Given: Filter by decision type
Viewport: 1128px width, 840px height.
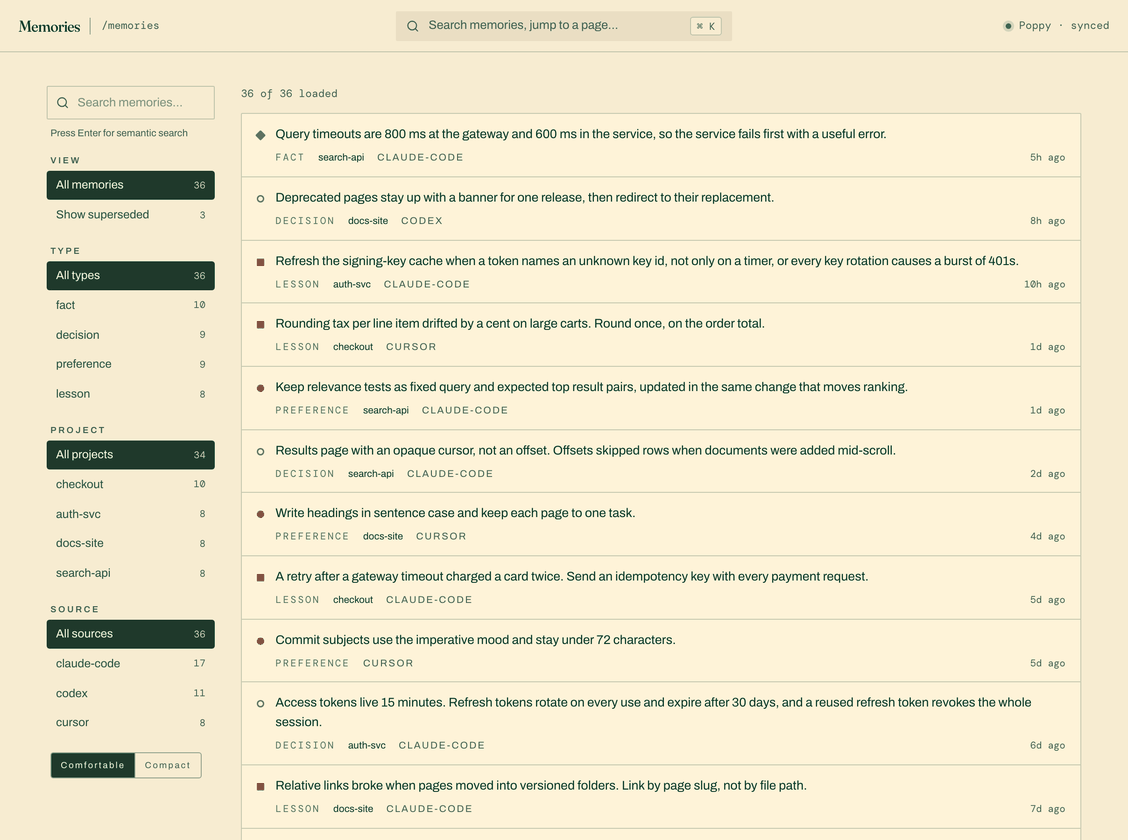Looking at the screenshot, I should pyautogui.click(x=130, y=335).
